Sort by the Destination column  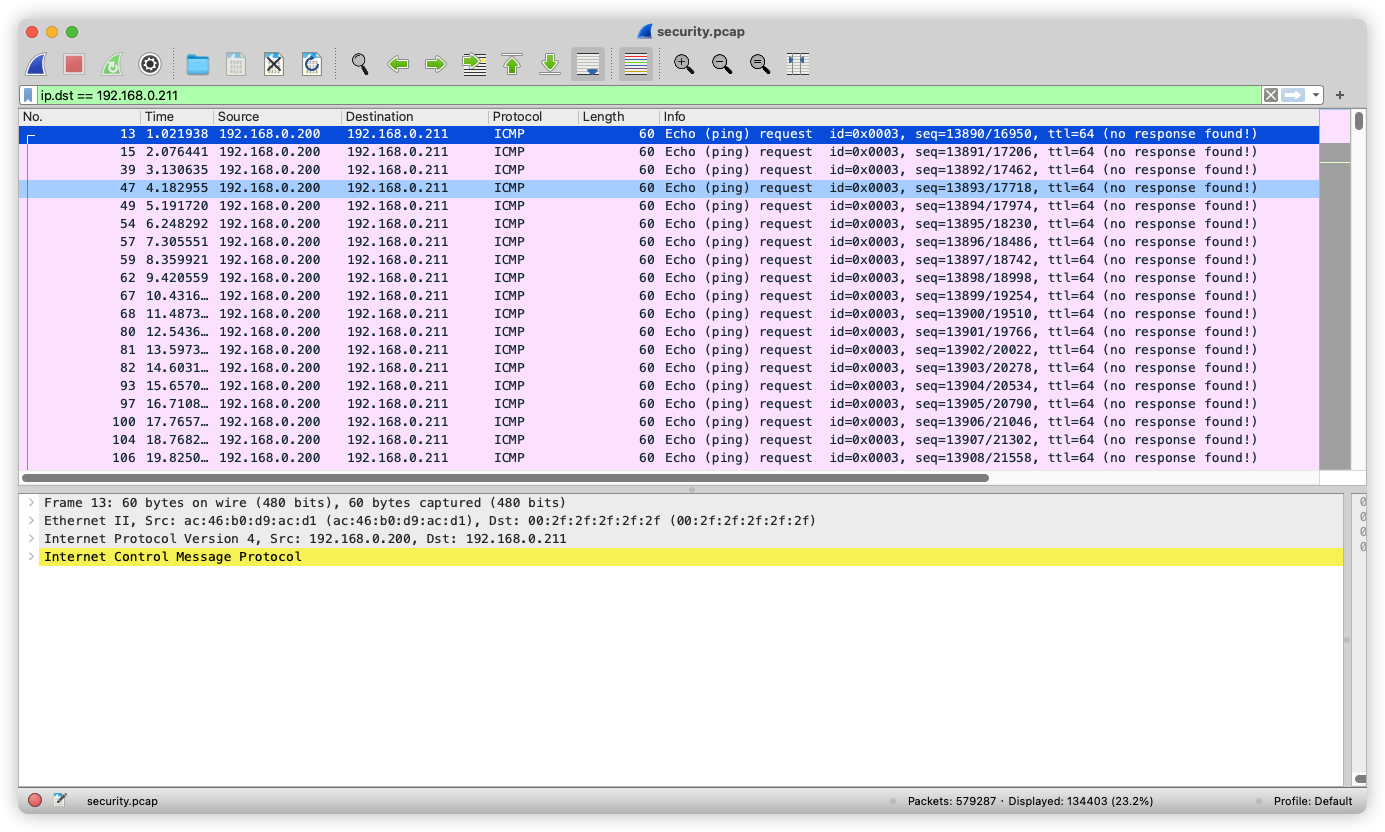[415, 117]
